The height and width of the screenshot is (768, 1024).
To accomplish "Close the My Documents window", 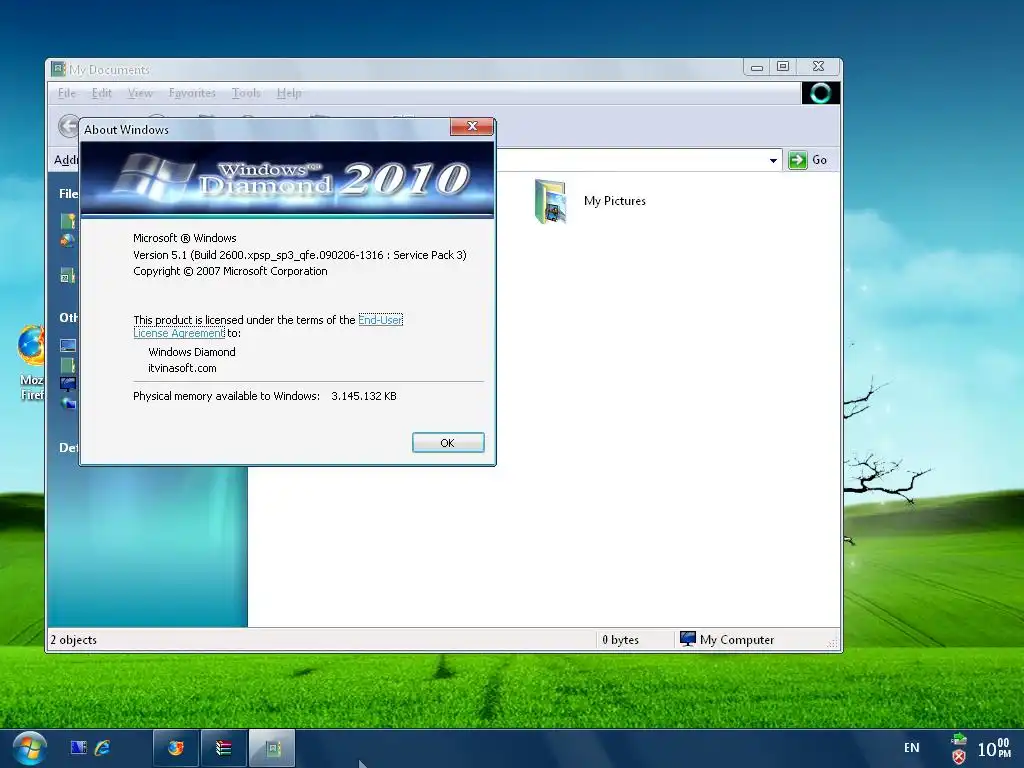I will (818, 67).
